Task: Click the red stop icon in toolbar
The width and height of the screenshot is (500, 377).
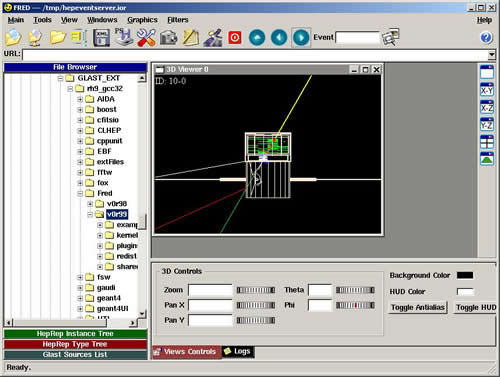Action: coord(235,37)
